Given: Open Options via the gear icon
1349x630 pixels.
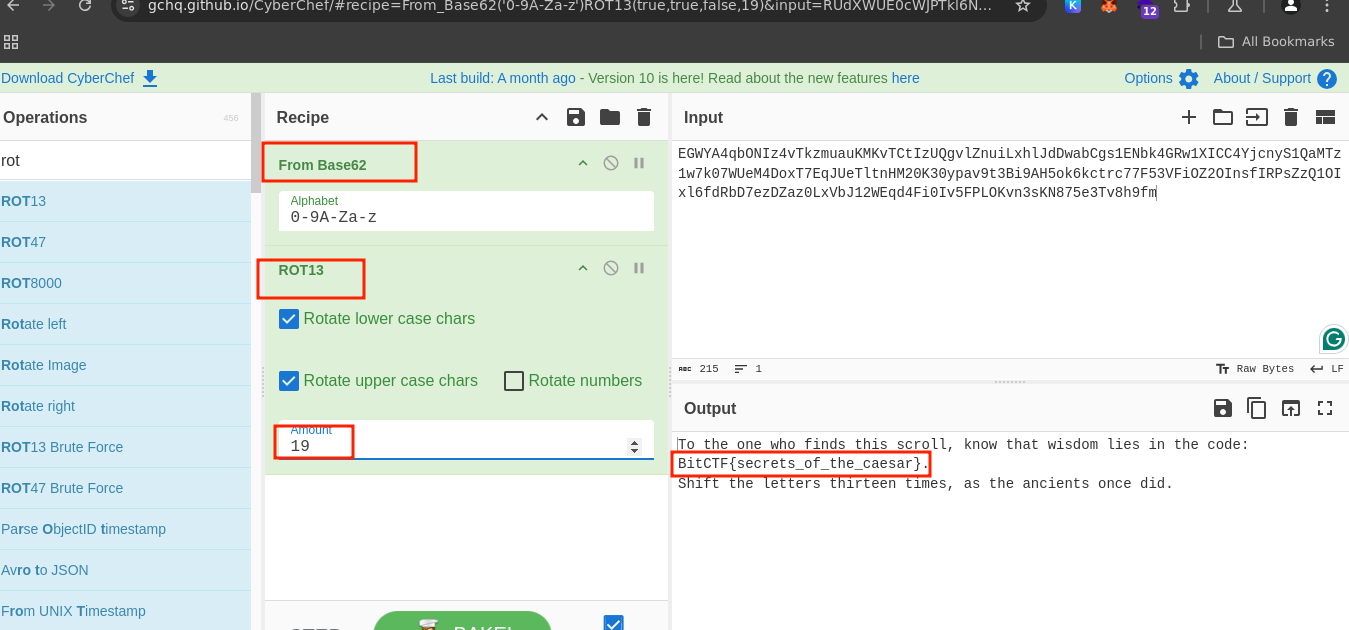Looking at the screenshot, I should 1188,79.
